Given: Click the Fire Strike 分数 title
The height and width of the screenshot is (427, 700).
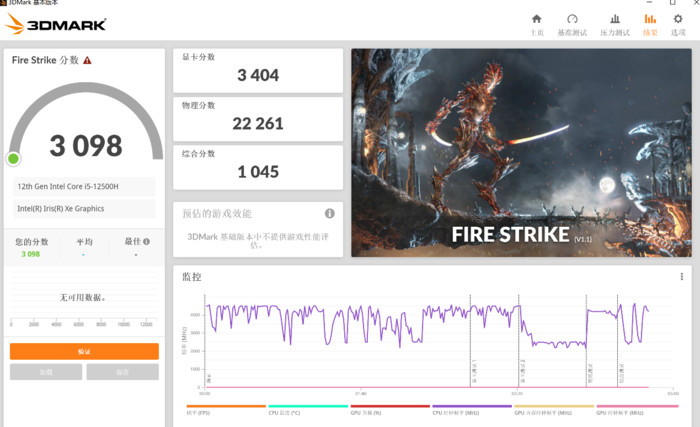Looking at the screenshot, I should [45, 60].
